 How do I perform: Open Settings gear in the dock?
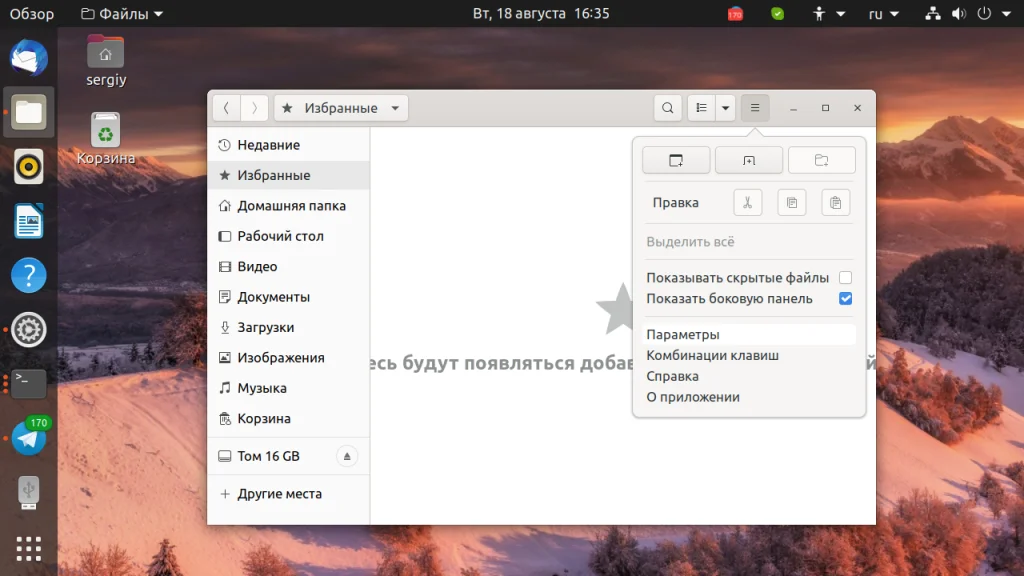point(29,329)
